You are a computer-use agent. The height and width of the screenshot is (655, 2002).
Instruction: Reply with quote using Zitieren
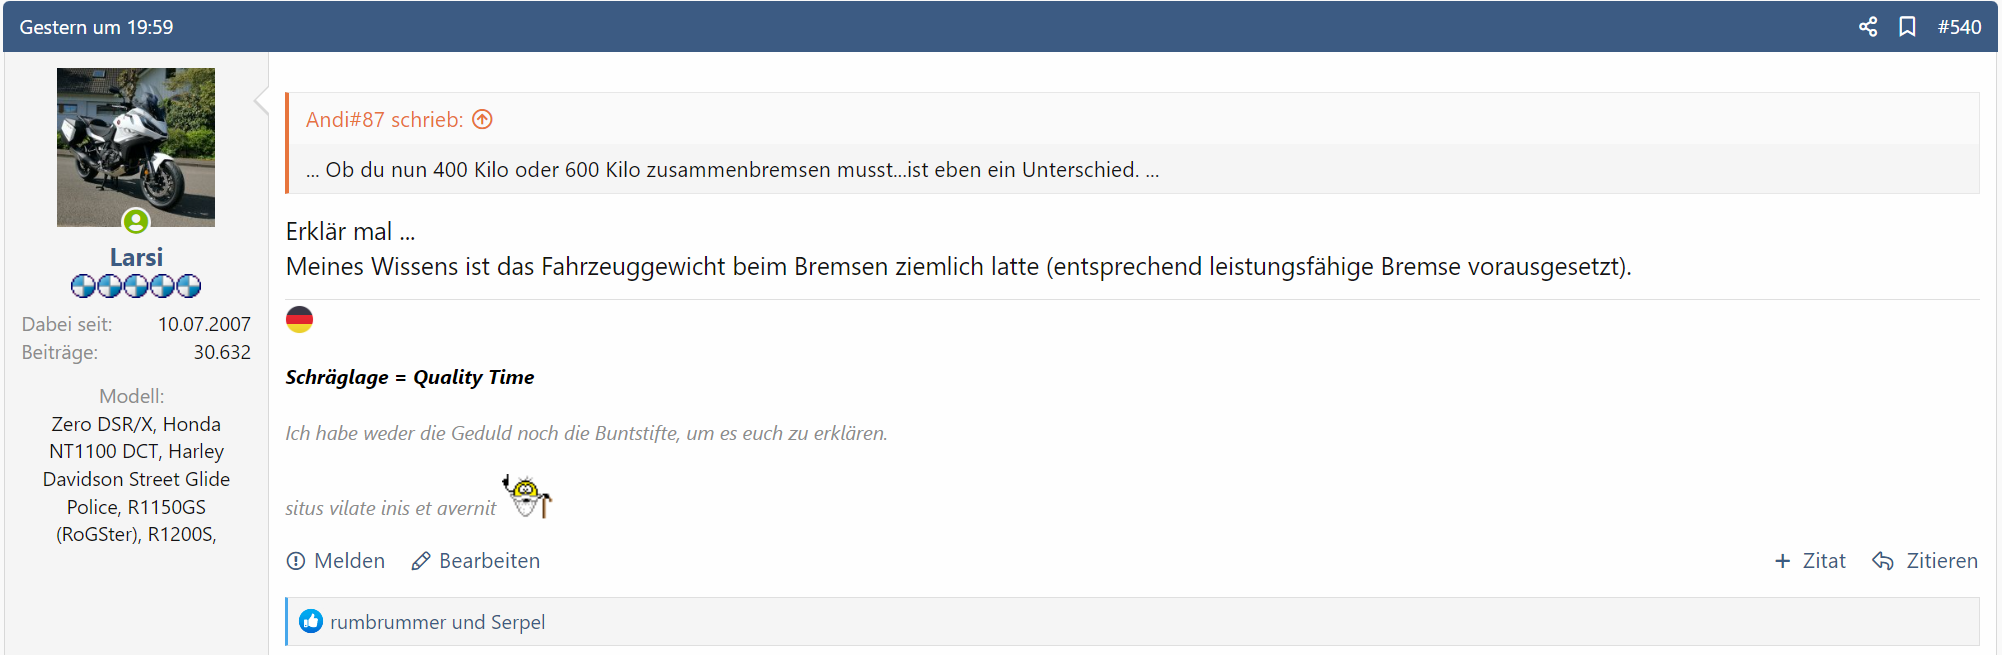(x=1925, y=561)
